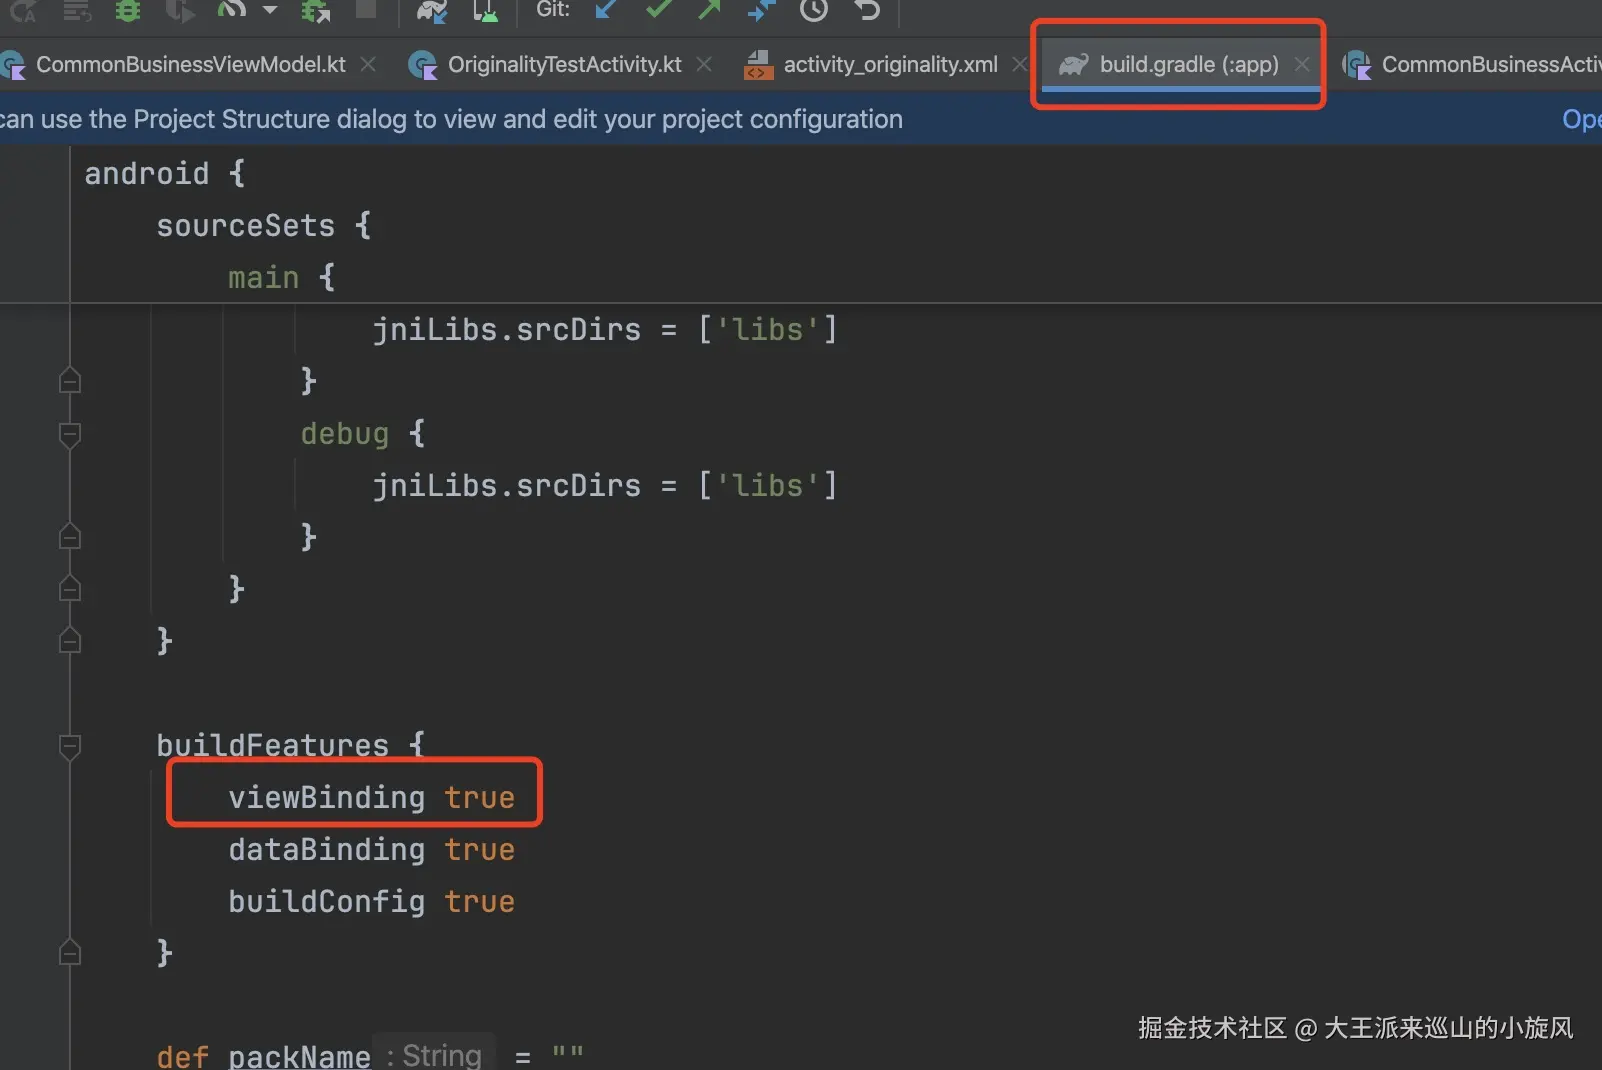
Task: Click the 'android {' code line
Action: coord(165,174)
